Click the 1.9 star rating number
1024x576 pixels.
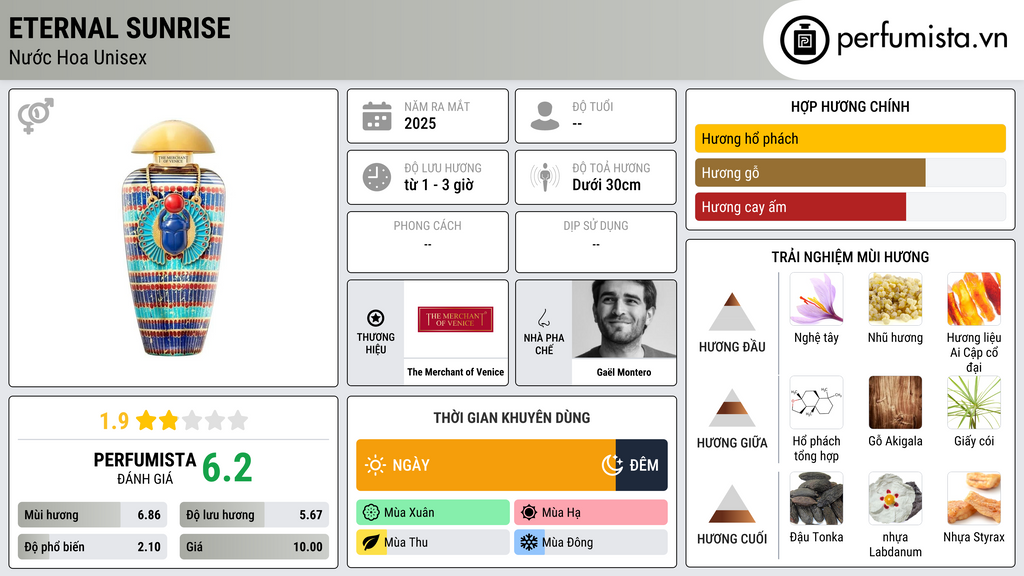point(114,421)
